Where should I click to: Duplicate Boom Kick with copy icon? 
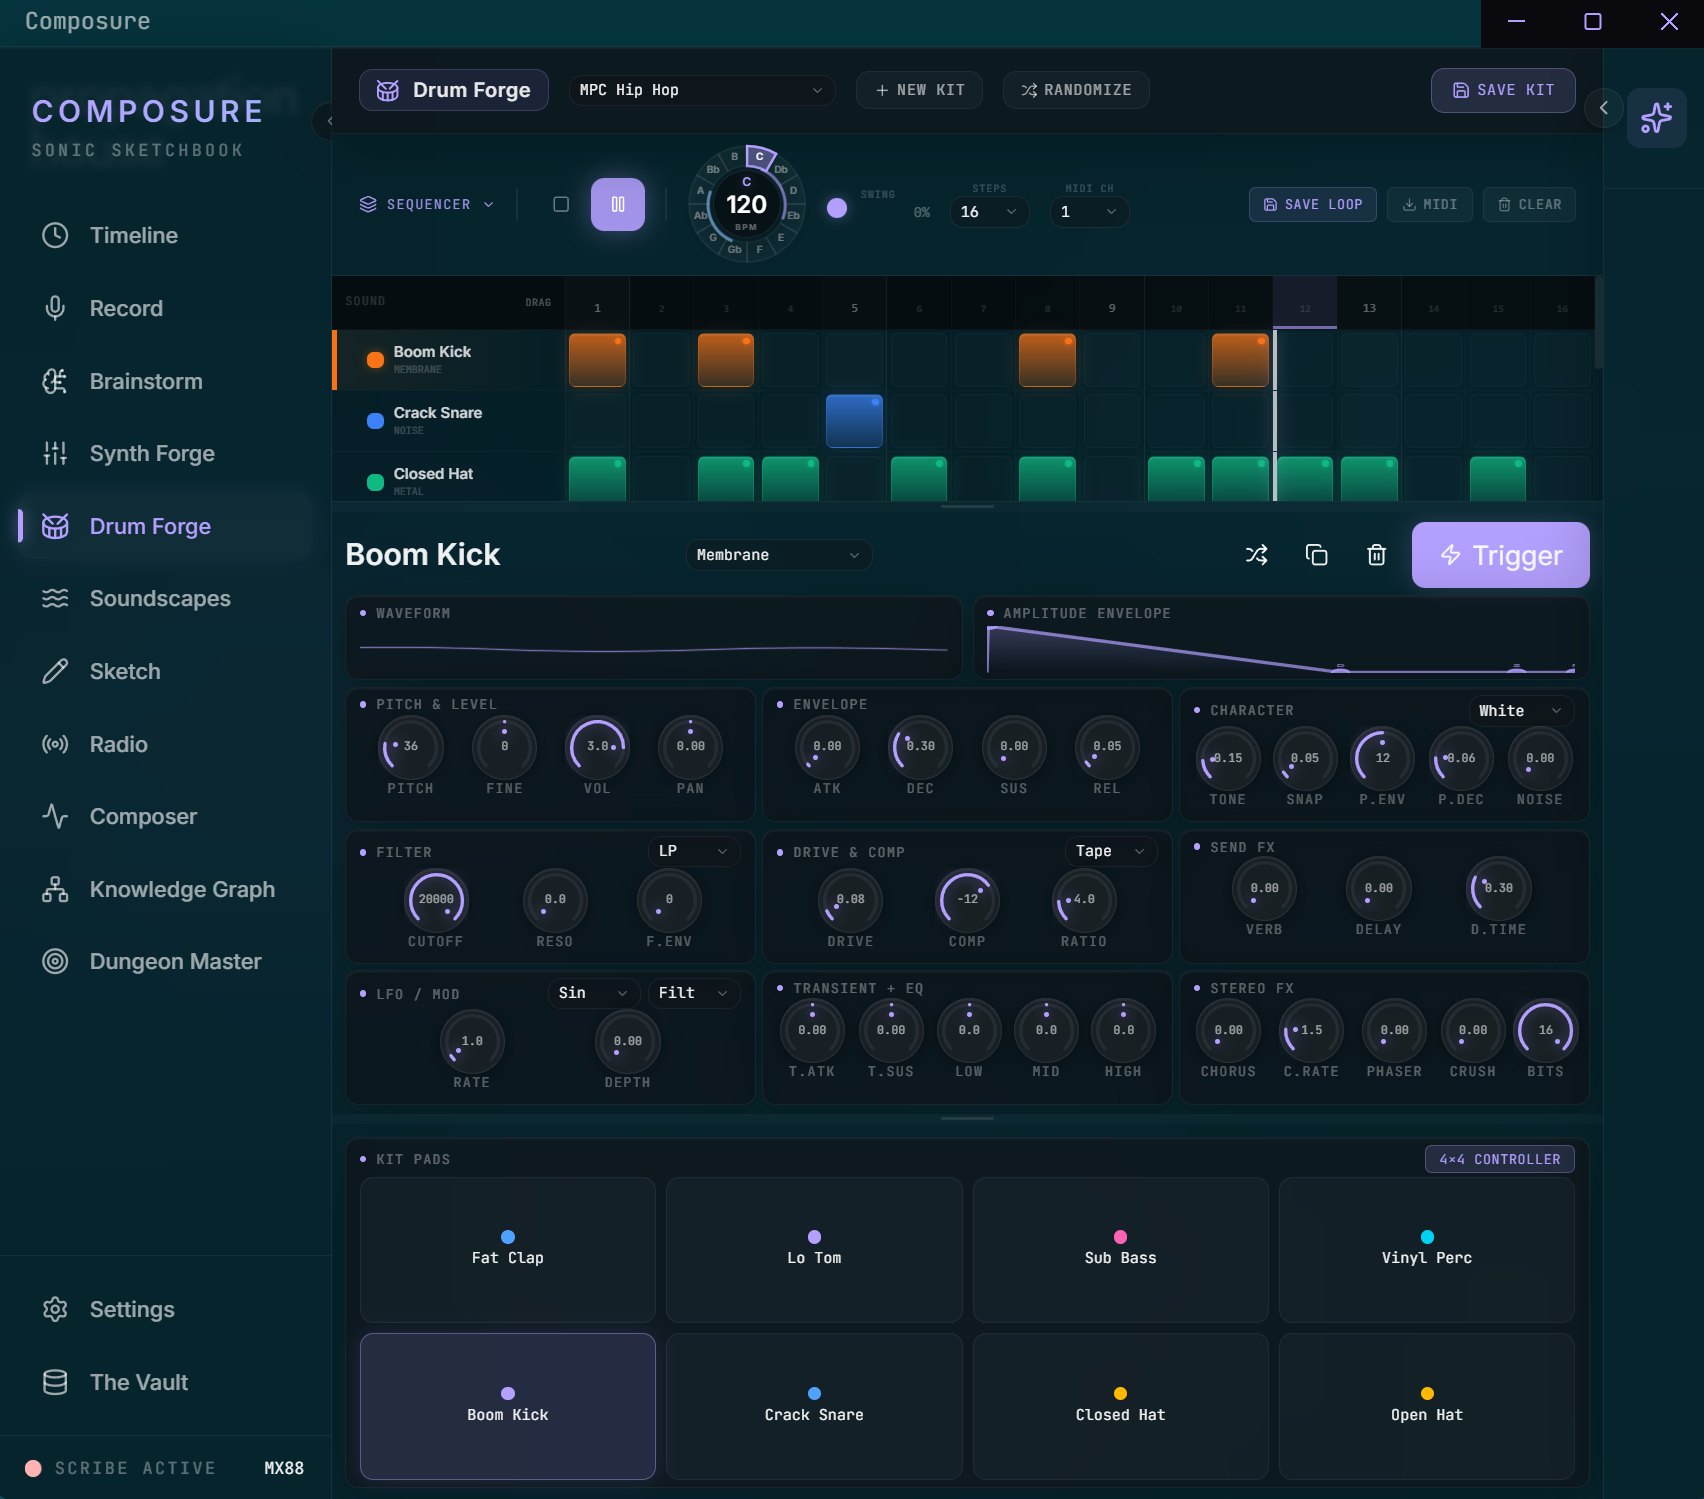[1317, 555]
